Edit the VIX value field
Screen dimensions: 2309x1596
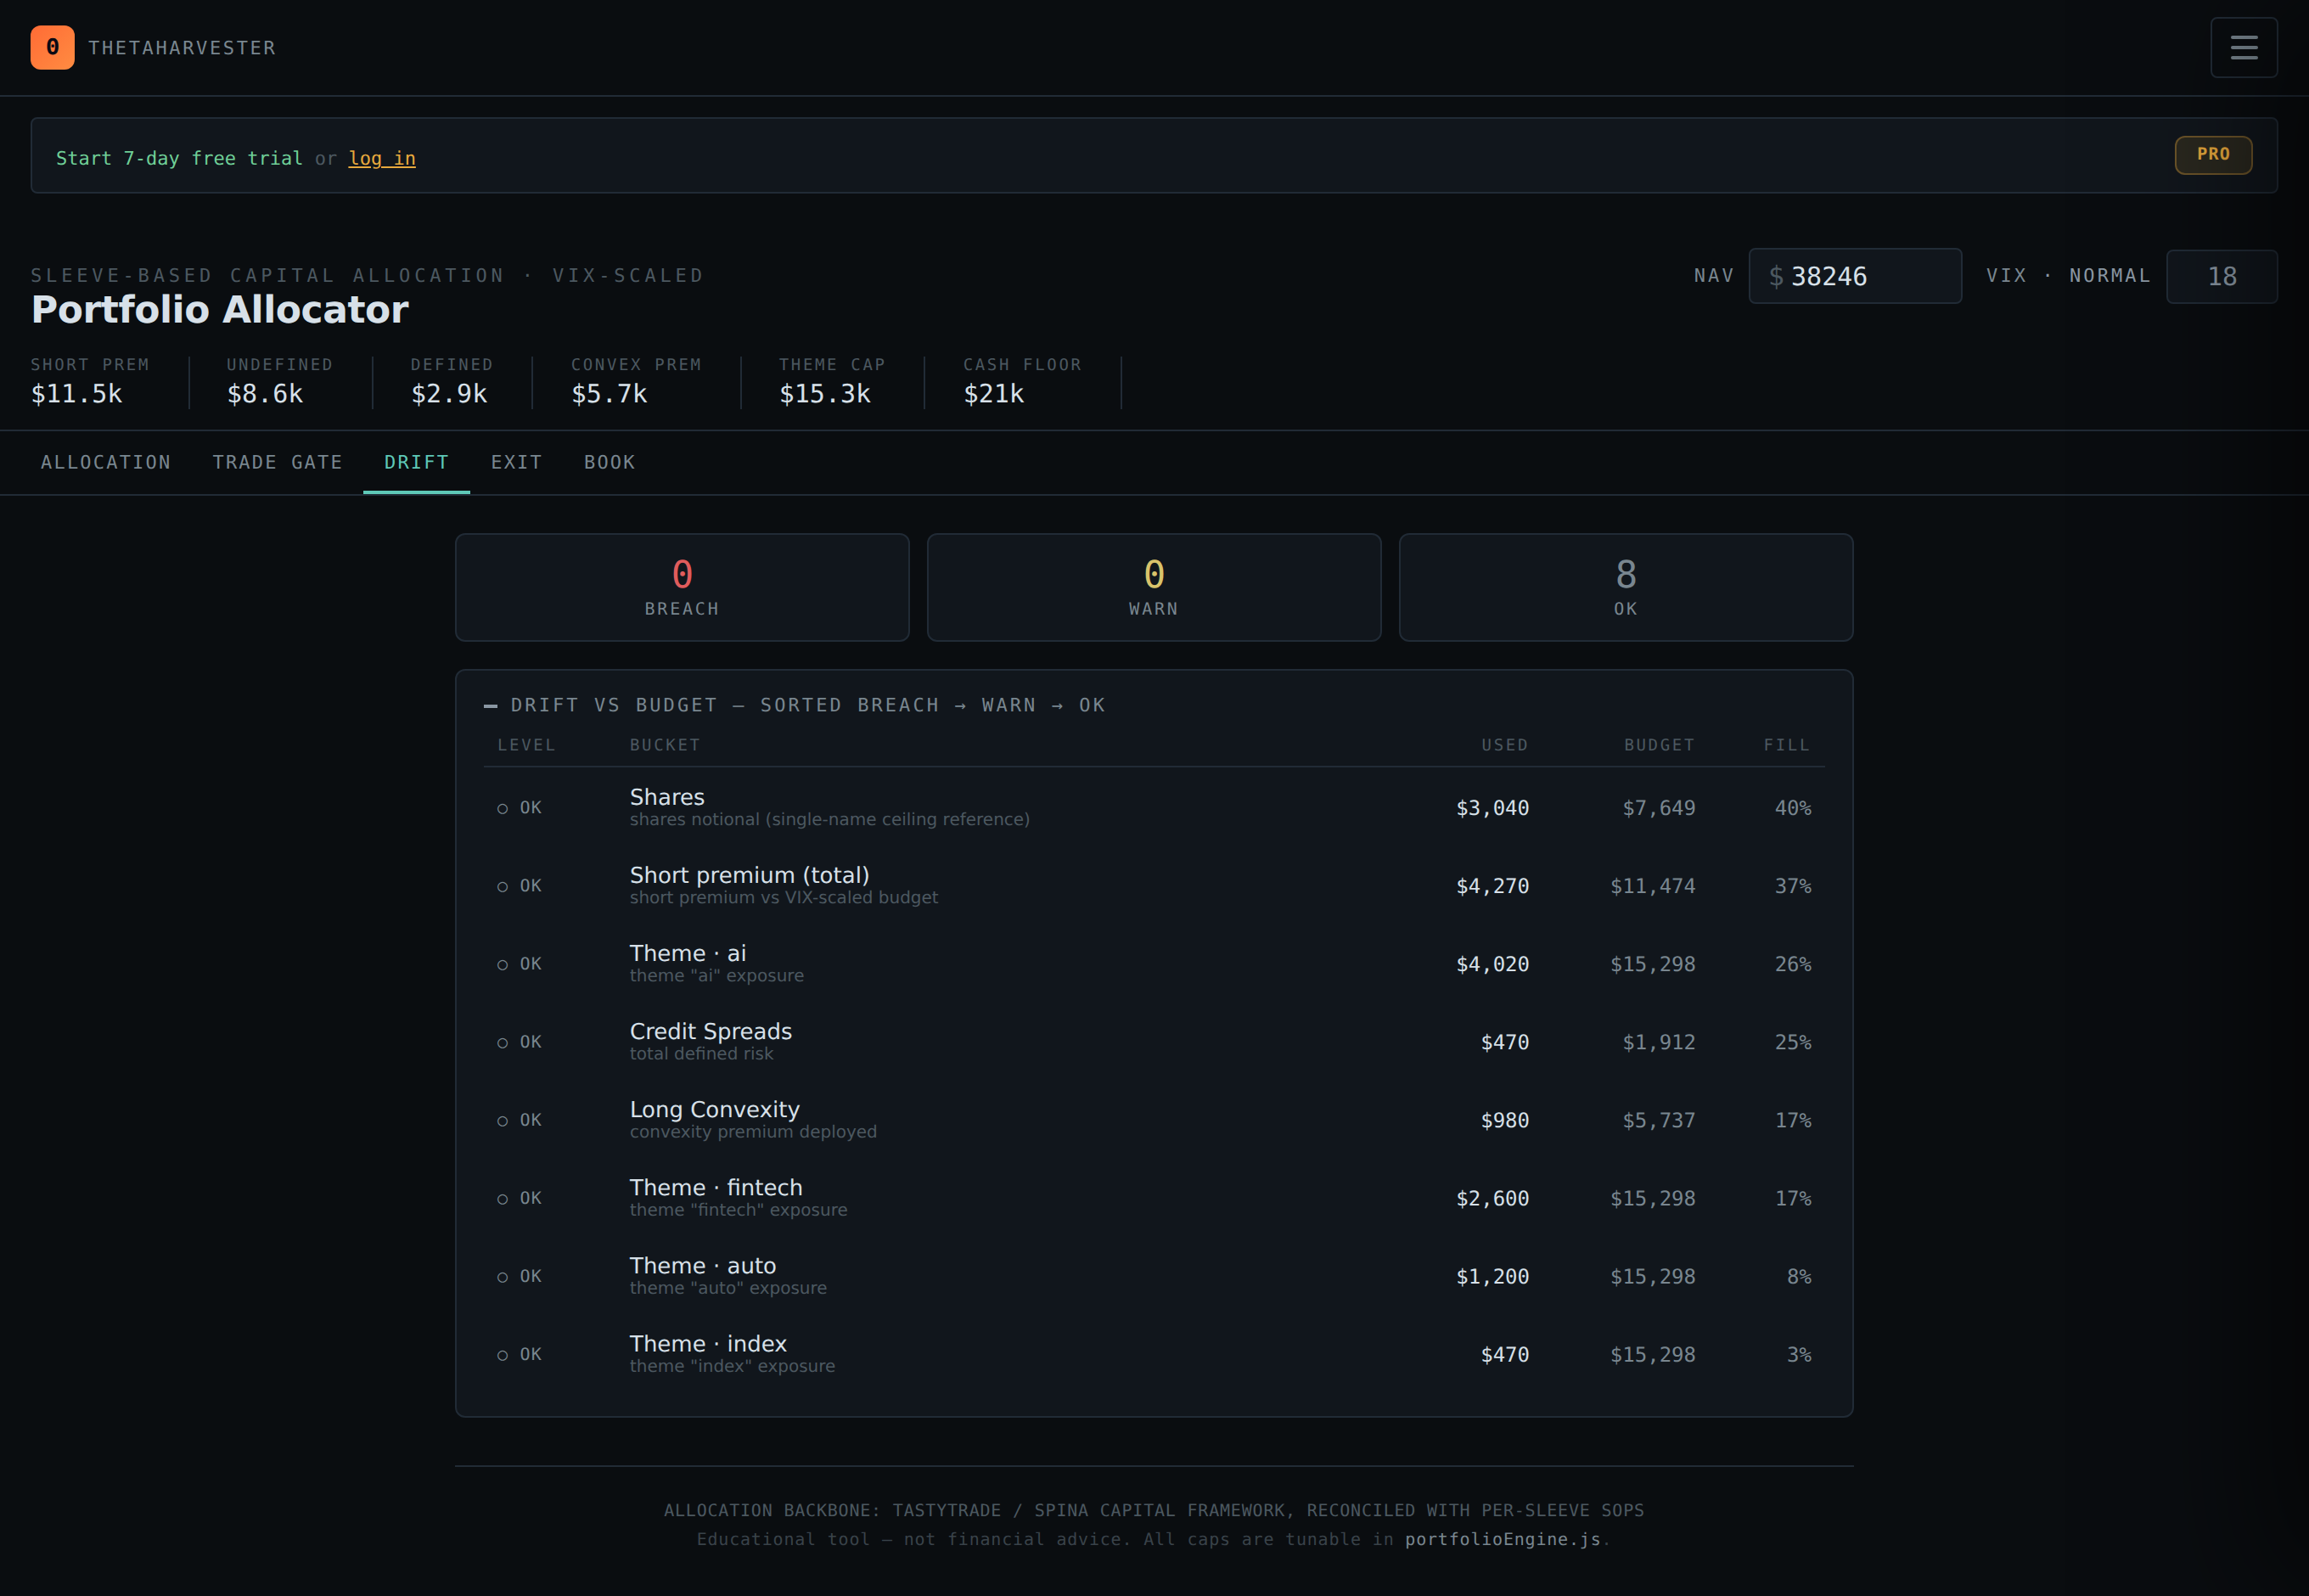[2221, 276]
